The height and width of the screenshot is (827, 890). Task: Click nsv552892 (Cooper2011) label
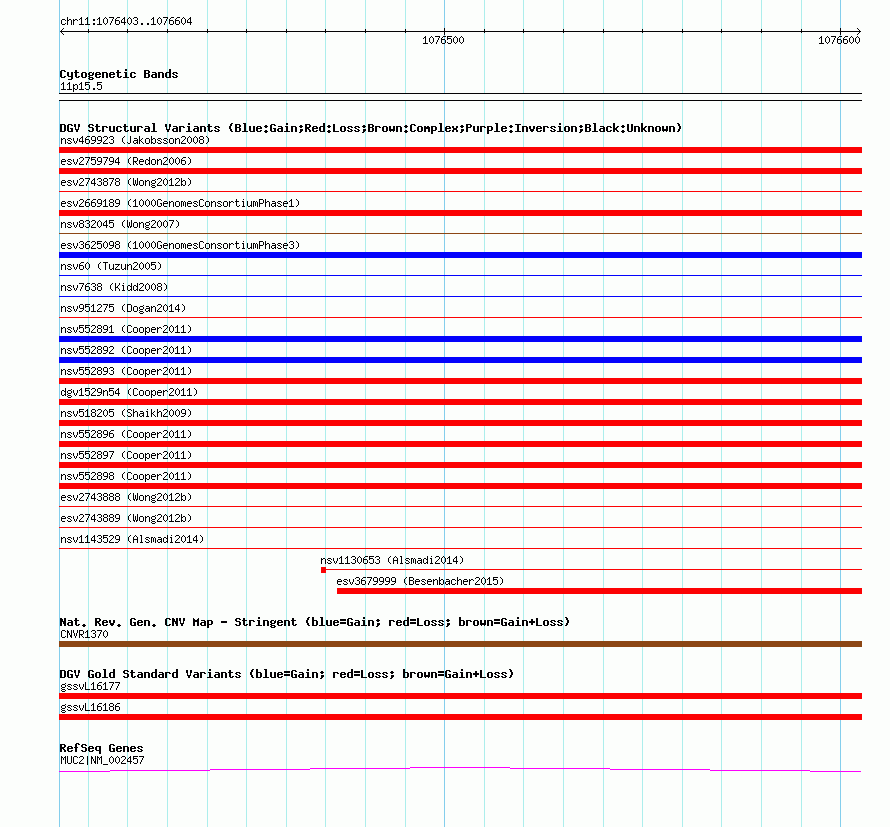(x=126, y=350)
